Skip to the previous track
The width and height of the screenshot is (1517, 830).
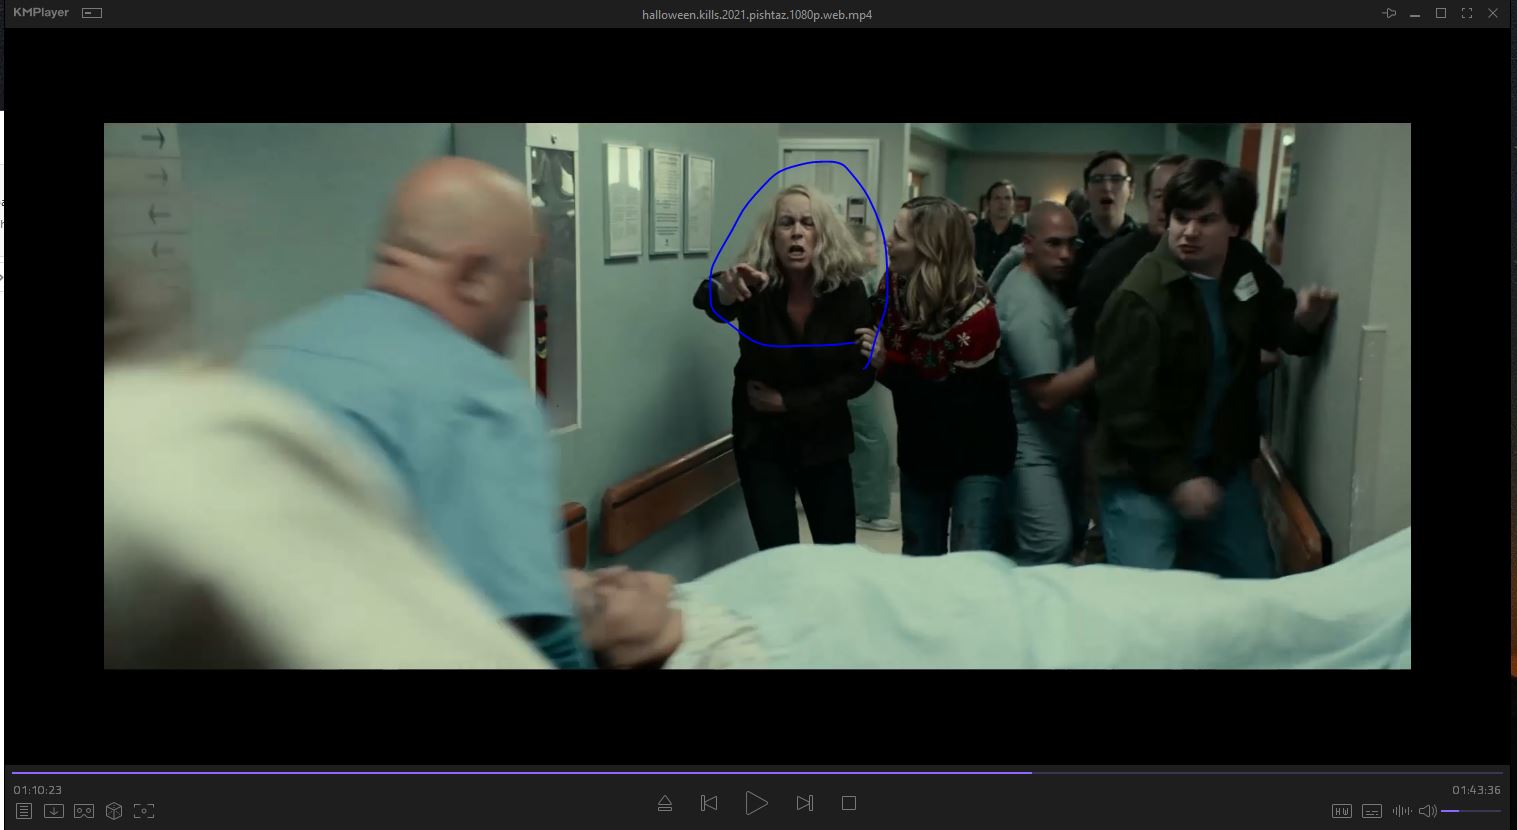709,803
